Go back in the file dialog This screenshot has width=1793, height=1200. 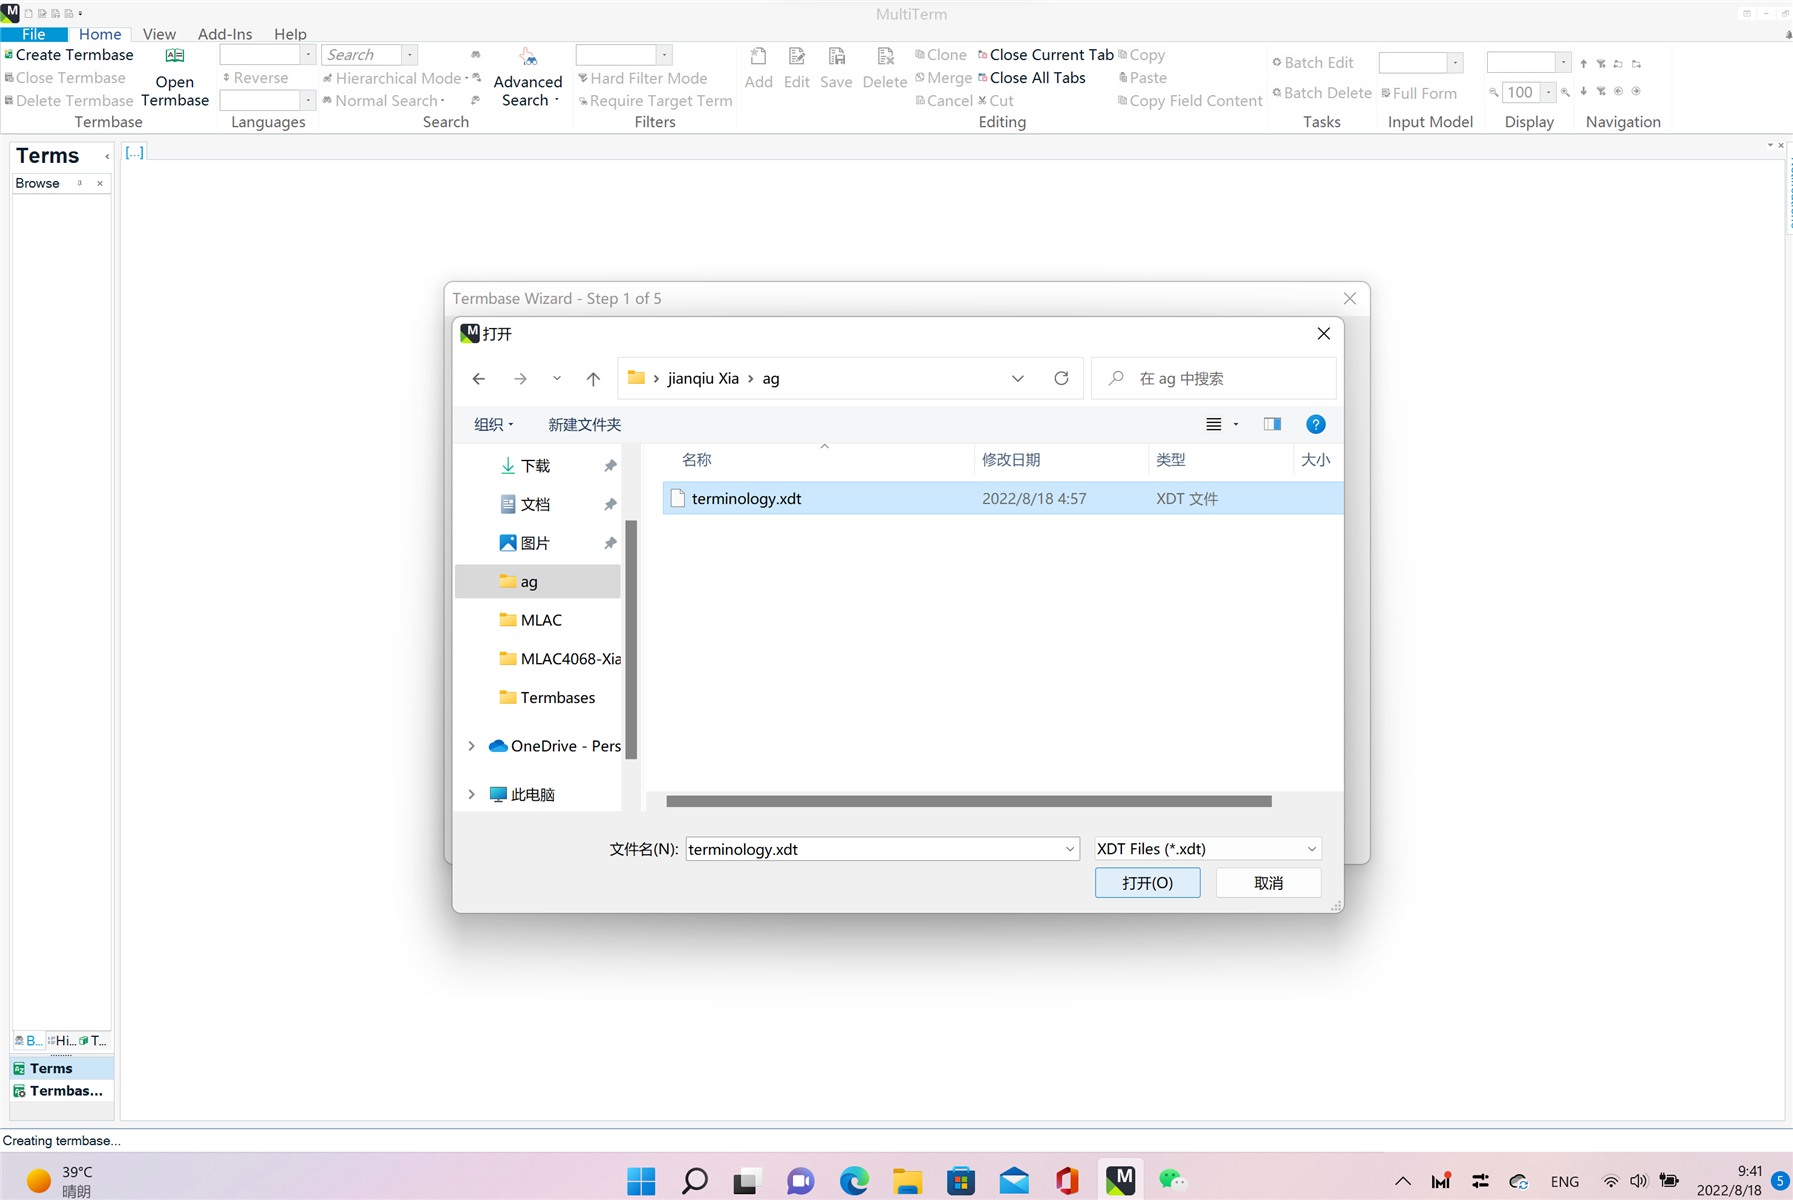click(479, 379)
